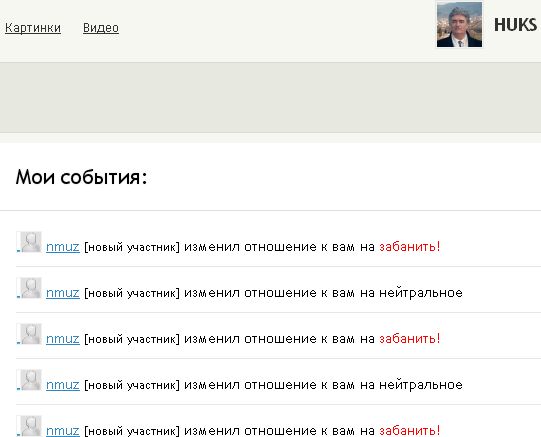Click nmuz avatar in third event
Image resolution: width=541 pixels, height=437 pixels.
(x=30, y=334)
